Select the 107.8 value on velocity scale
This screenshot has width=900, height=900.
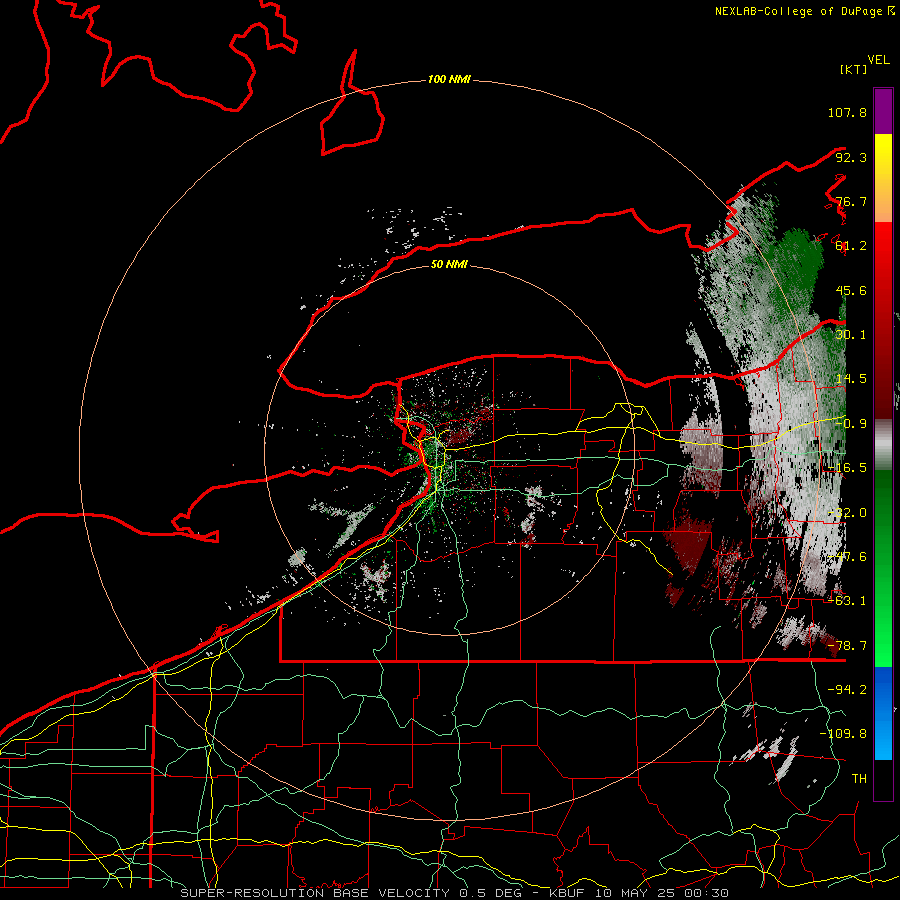pos(847,112)
